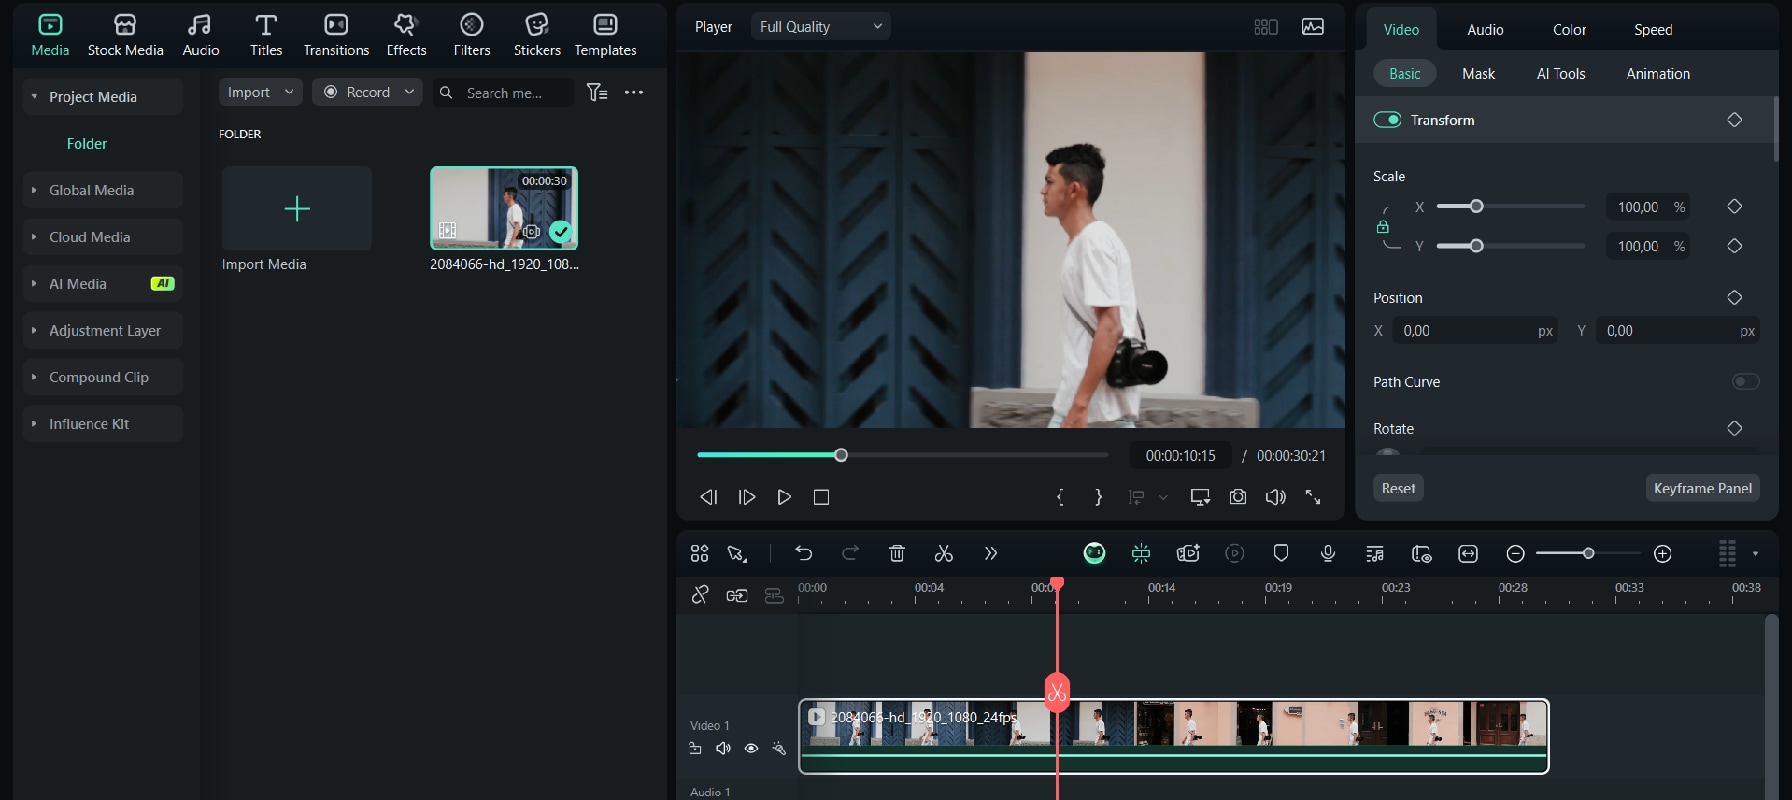This screenshot has width=1792, height=800.
Task: Click the player progress scrubber handle
Action: point(841,455)
